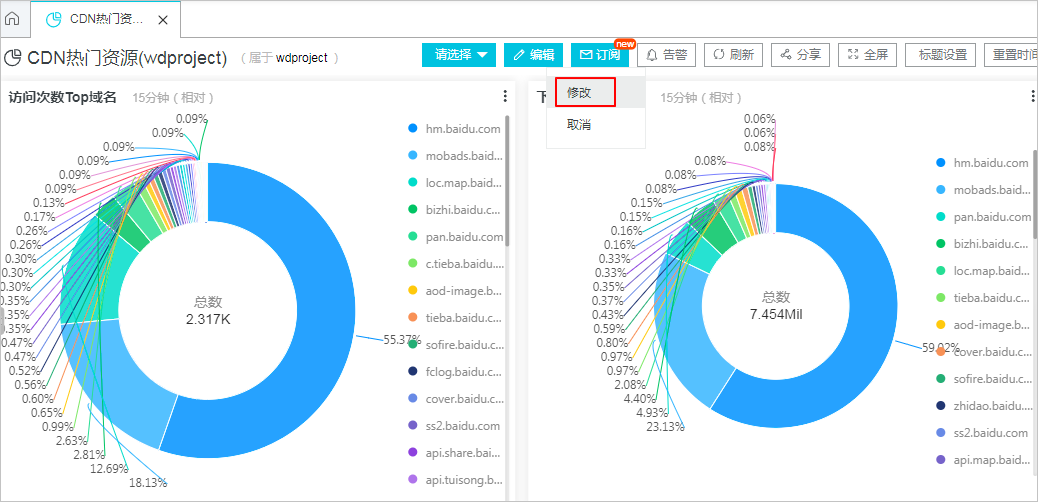Click the 分享 share button
This screenshot has height=502, width=1038.
[x=800, y=55]
